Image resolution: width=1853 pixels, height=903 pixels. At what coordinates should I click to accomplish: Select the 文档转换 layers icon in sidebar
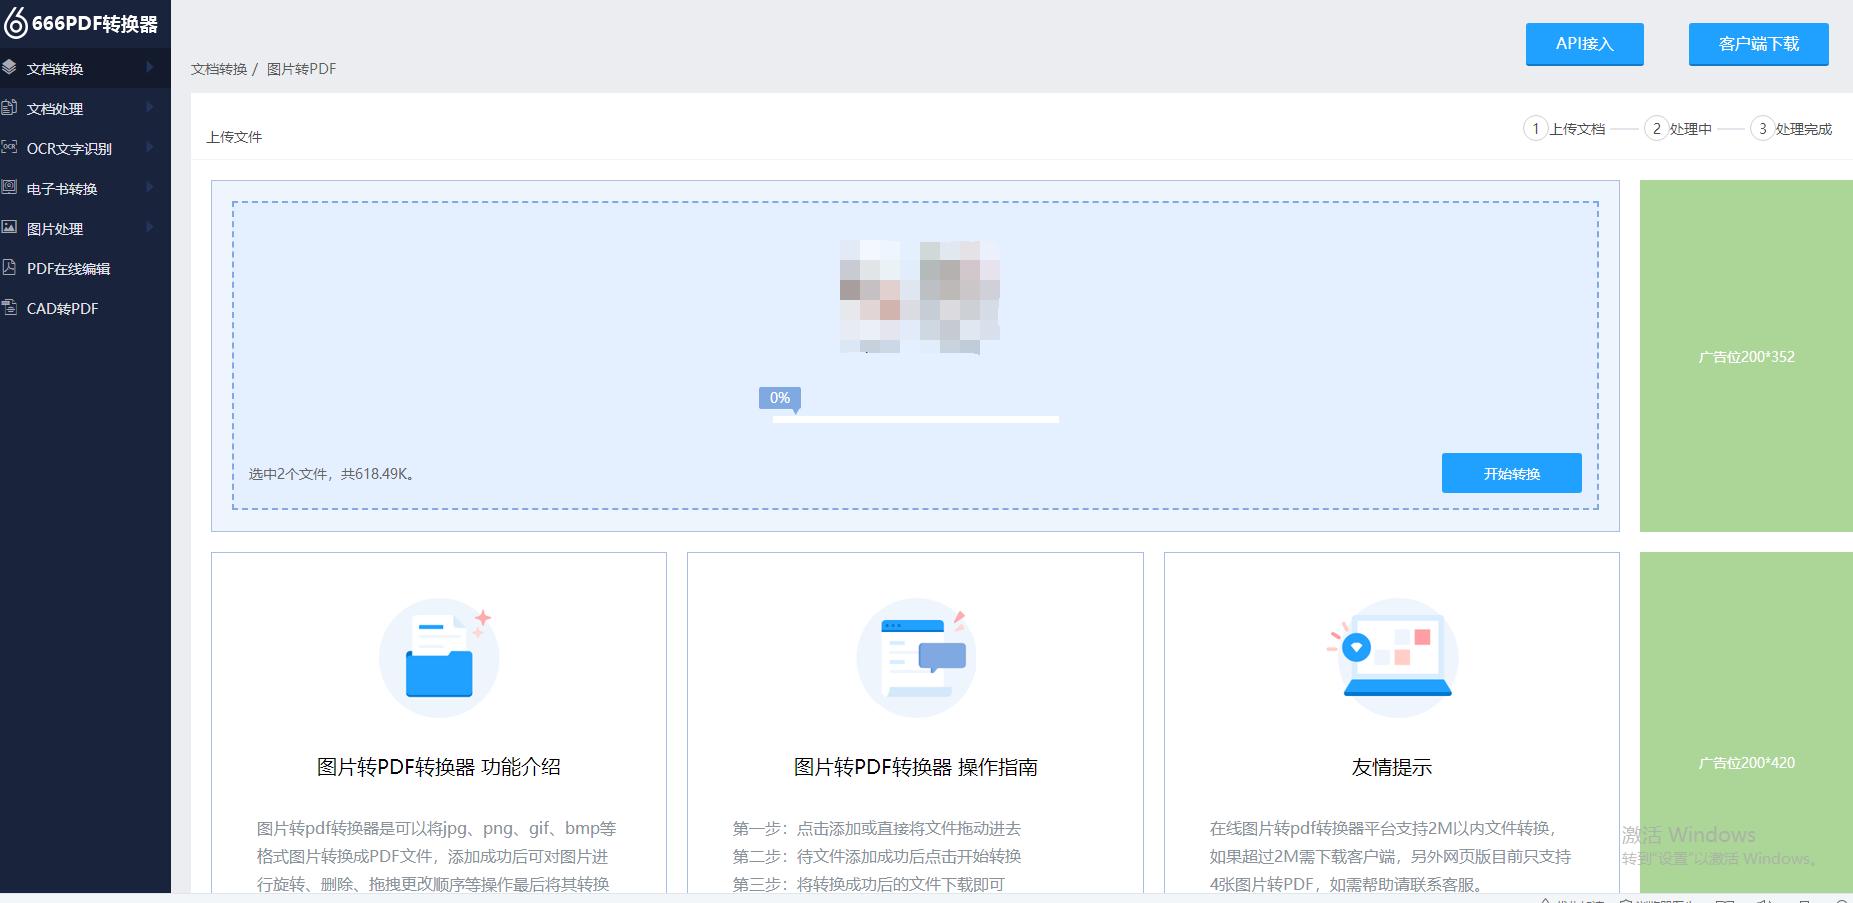(x=10, y=68)
